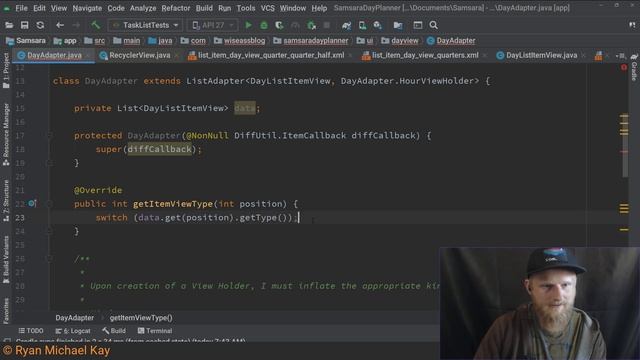Open the Terminal tool window
This screenshot has width=640, height=360.
pos(155,331)
